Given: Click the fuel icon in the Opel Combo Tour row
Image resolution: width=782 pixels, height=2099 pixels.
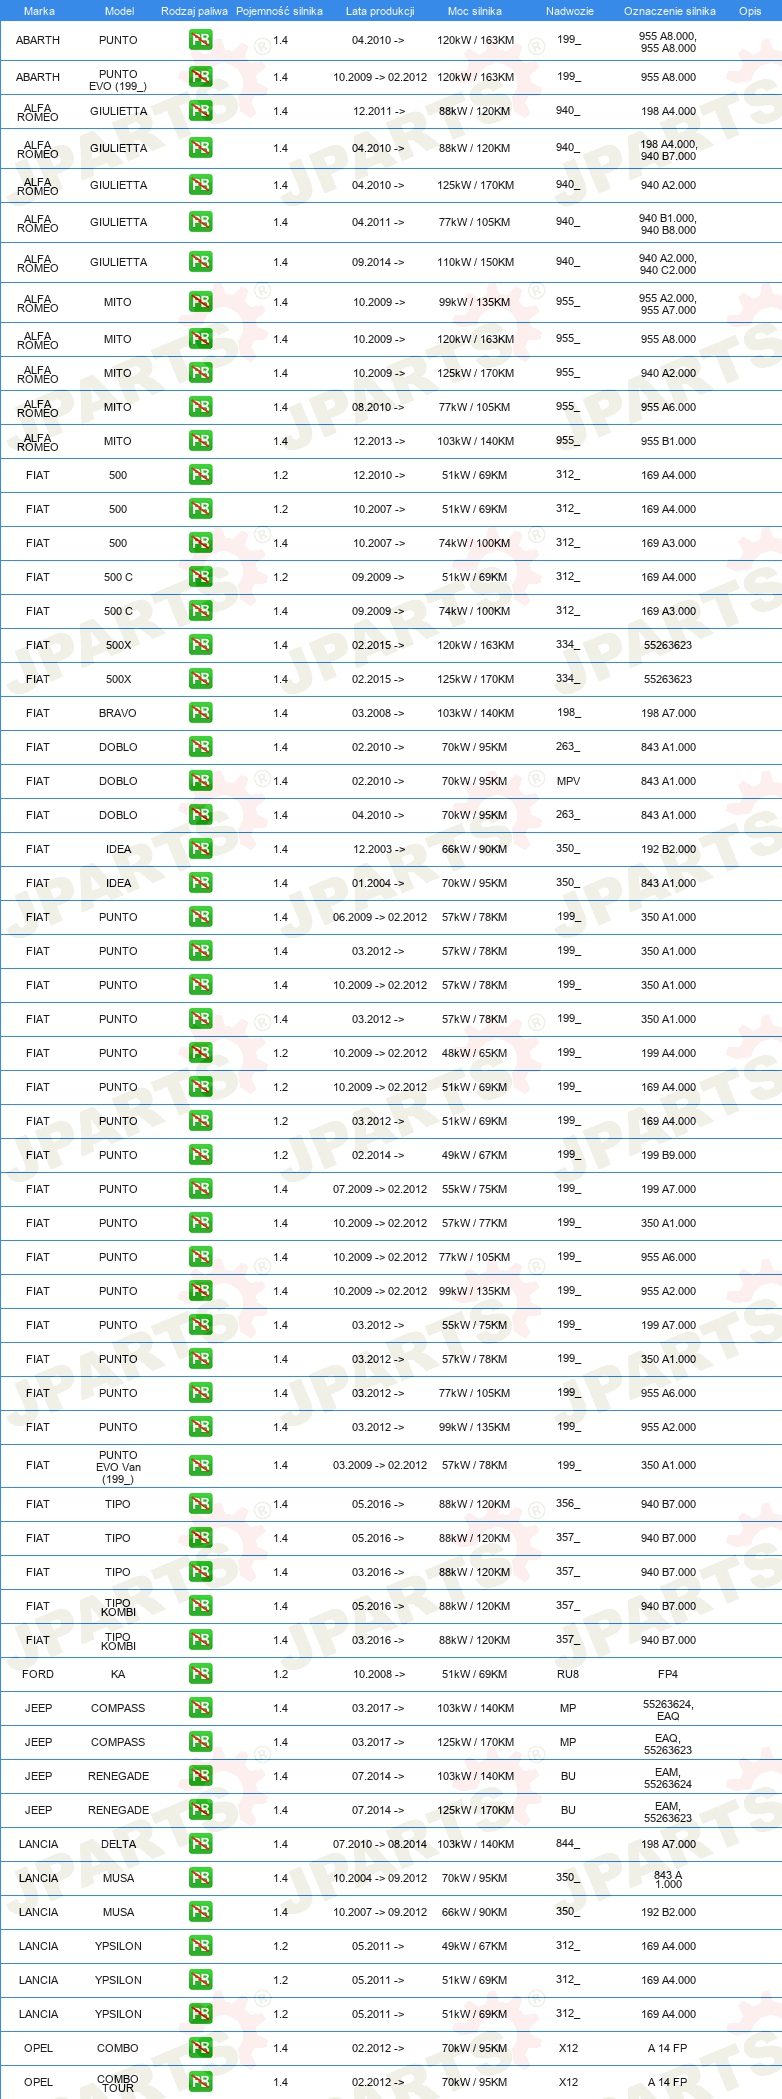Looking at the screenshot, I should 200,2082.
